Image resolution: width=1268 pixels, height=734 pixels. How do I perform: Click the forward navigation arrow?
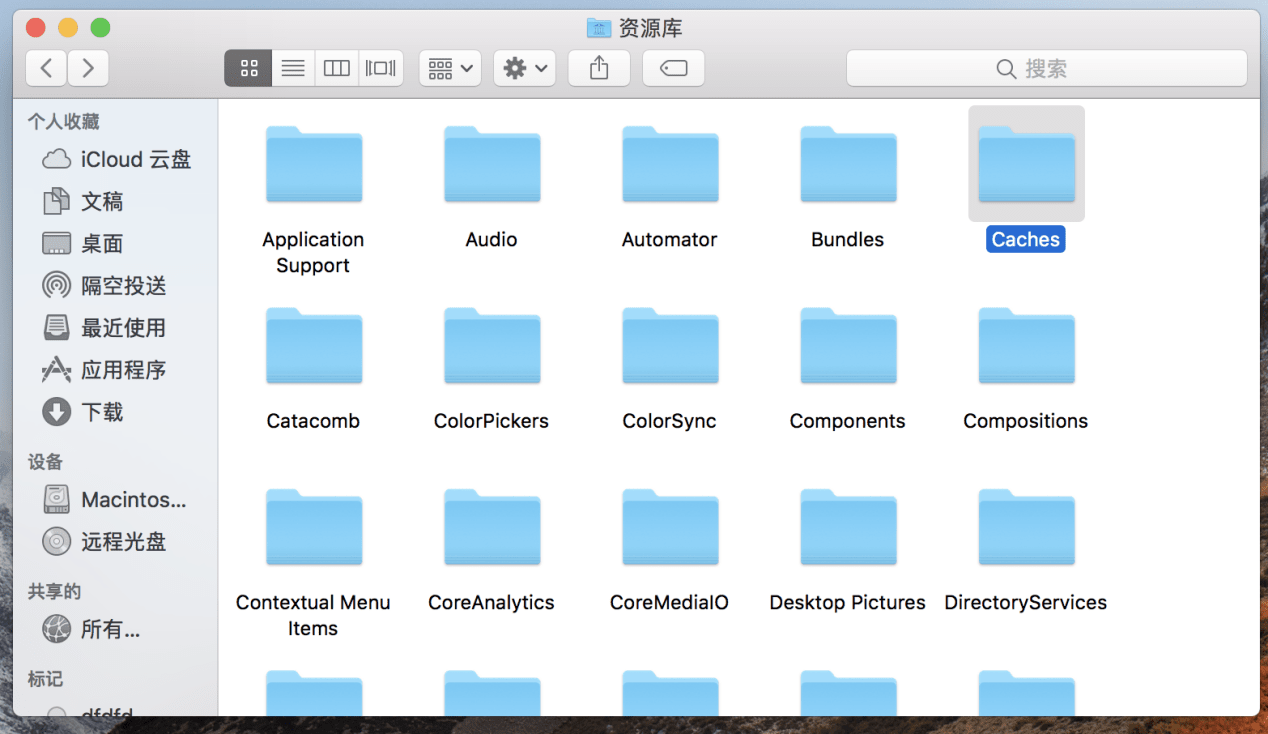tap(88, 68)
